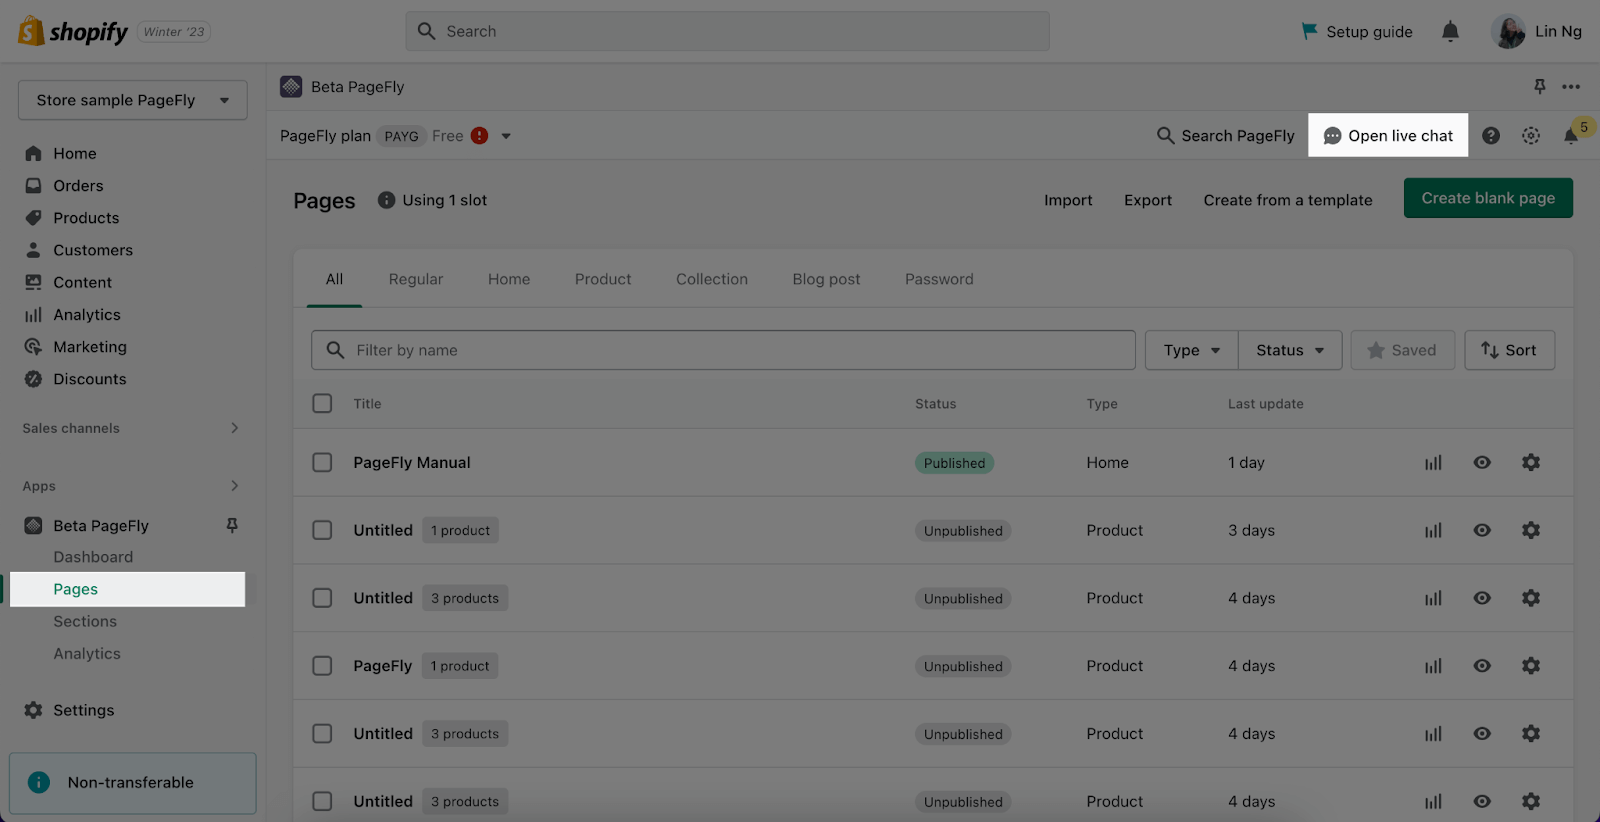Click Create blank page button
Image resolution: width=1600 pixels, height=822 pixels.
coord(1488,198)
